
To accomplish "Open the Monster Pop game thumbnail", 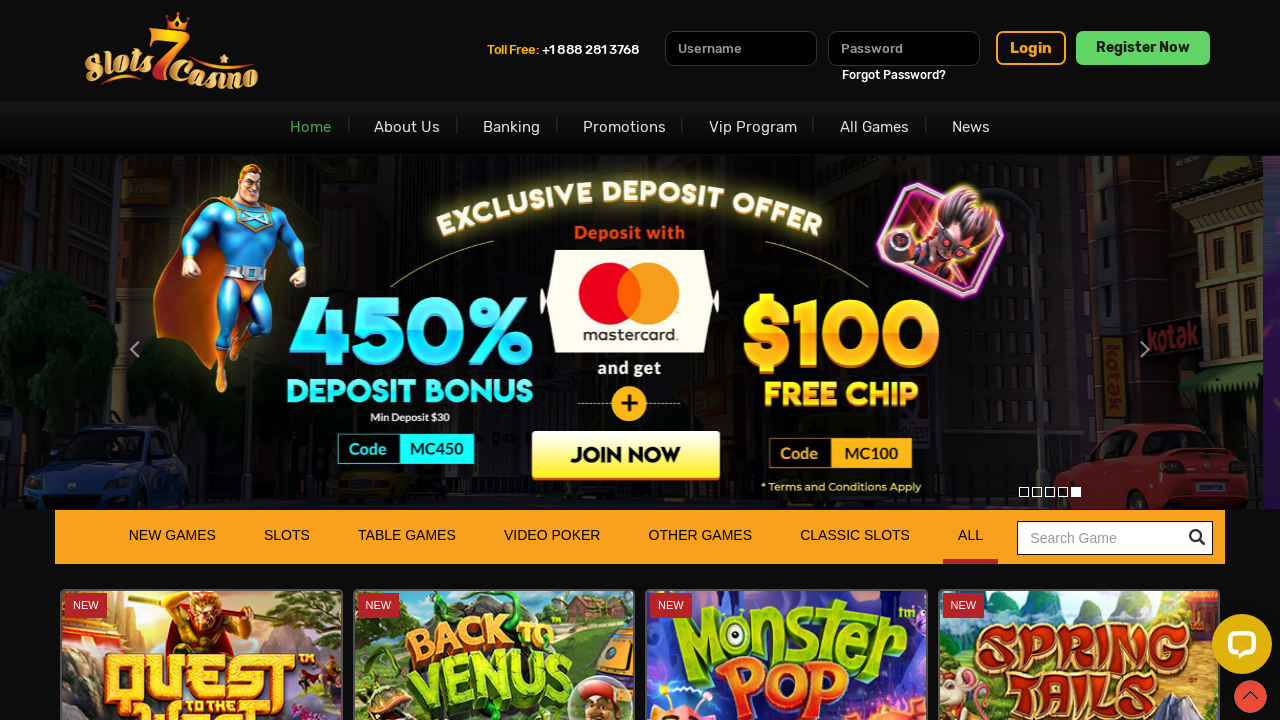I will [786, 655].
